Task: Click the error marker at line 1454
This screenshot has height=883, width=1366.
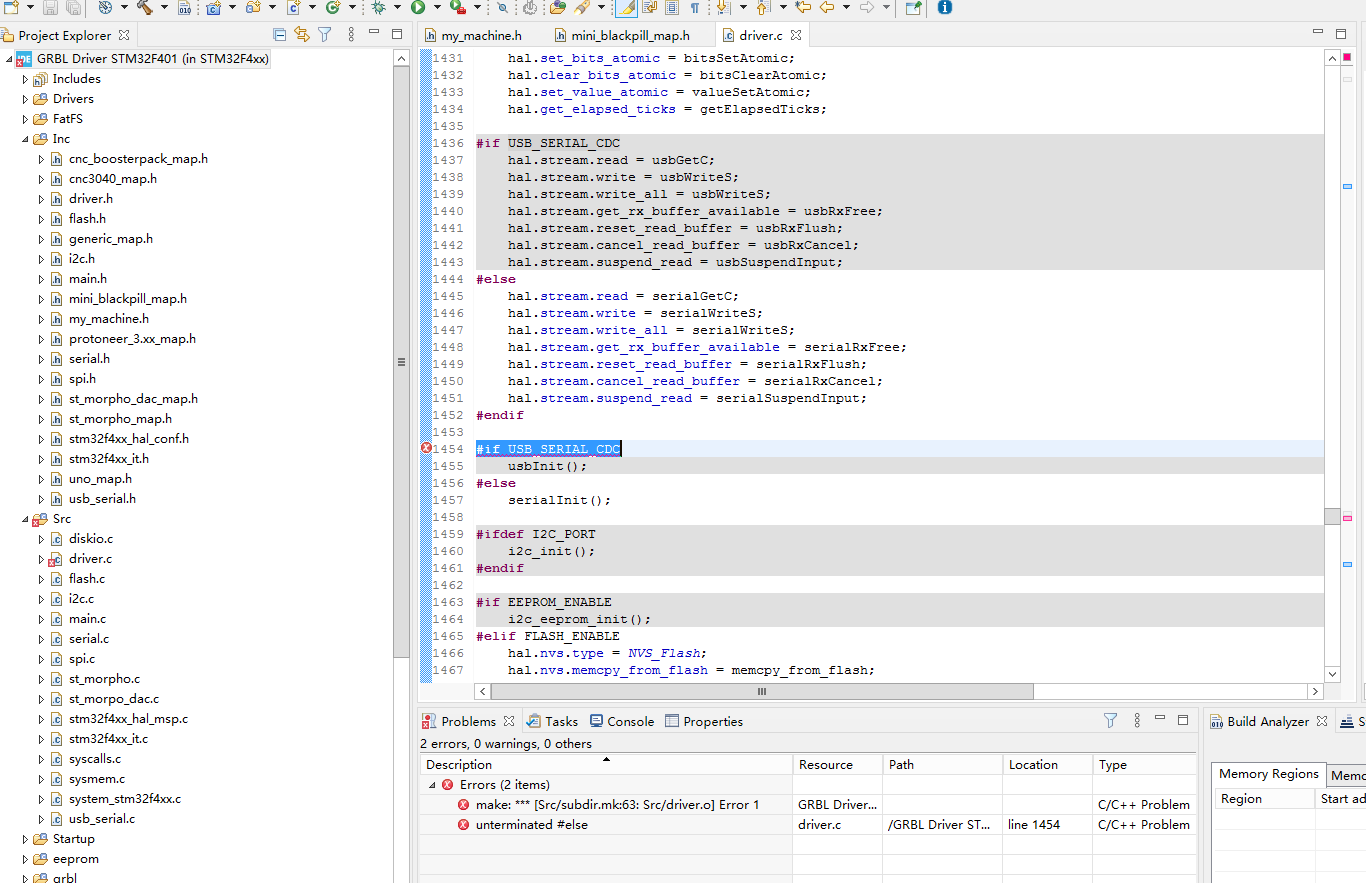Action: [426, 448]
